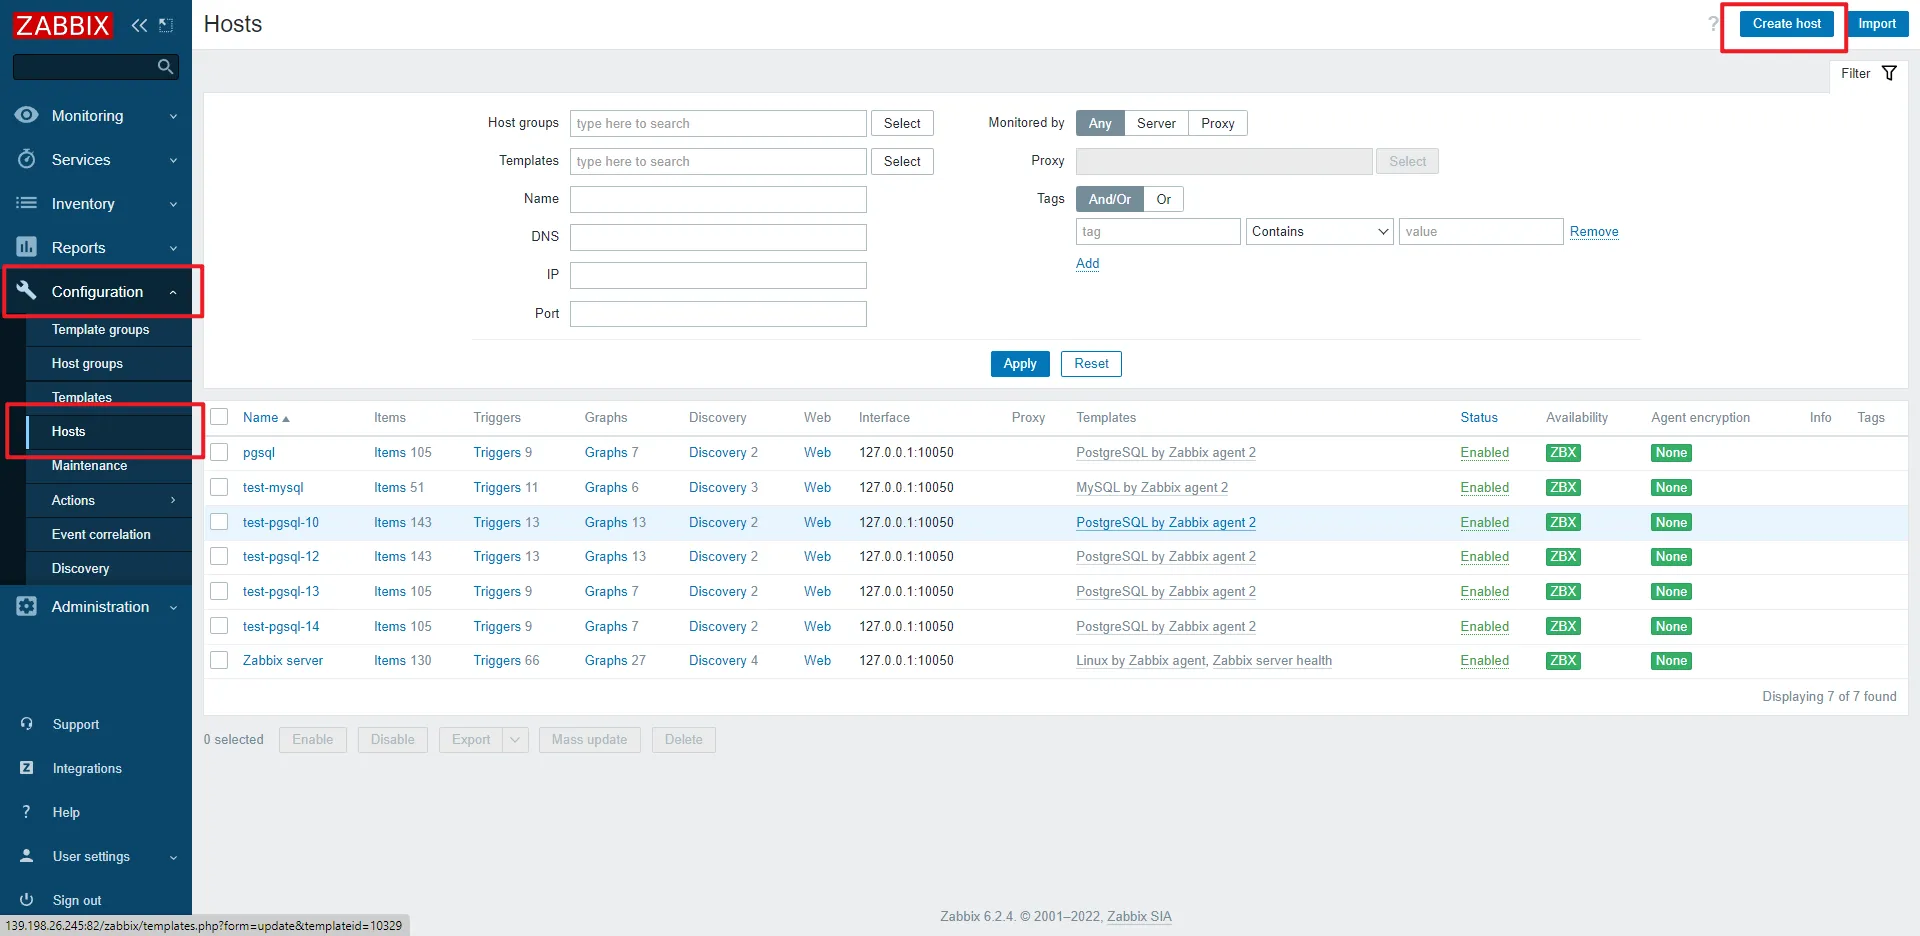Check the test-pgsql-13 host checkbox
Image resolution: width=1920 pixels, height=936 pixels.
pyautogui.click(x=220, y=591)
